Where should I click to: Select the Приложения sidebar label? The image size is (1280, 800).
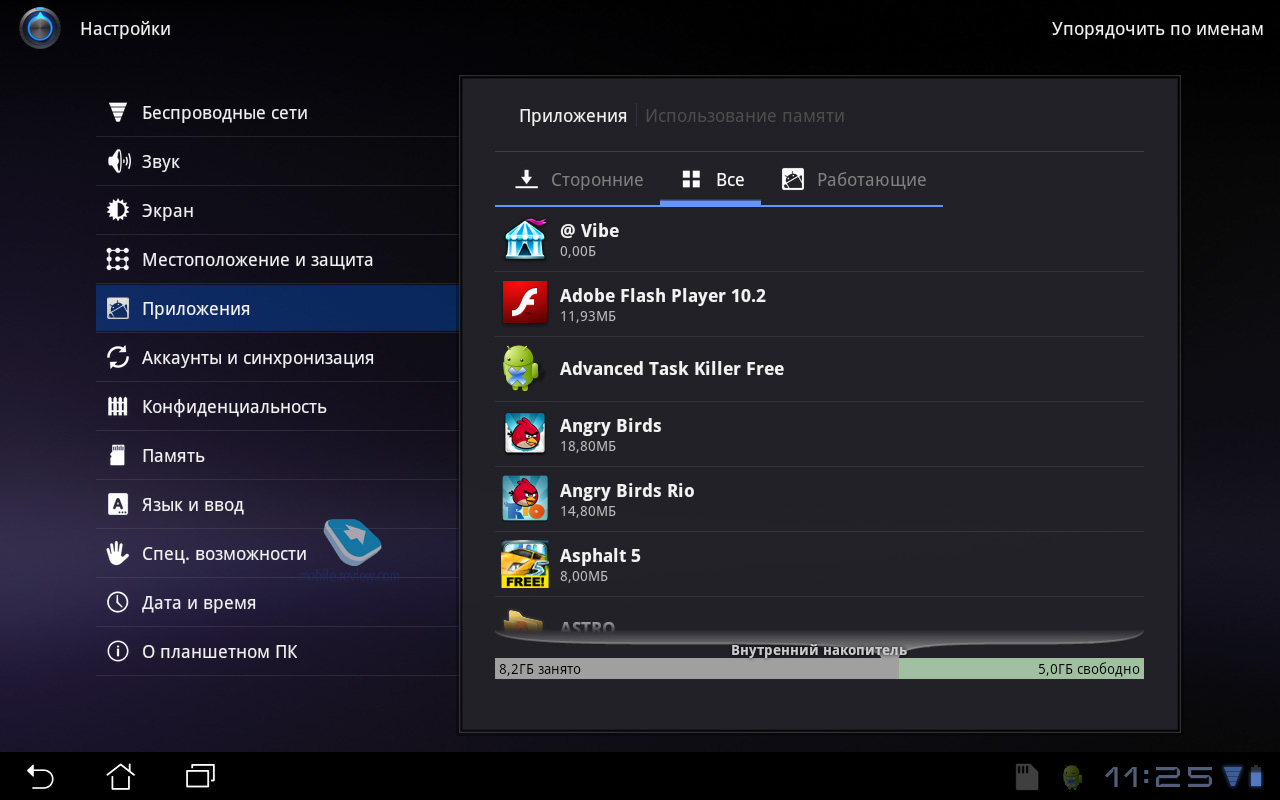(196, 309)
